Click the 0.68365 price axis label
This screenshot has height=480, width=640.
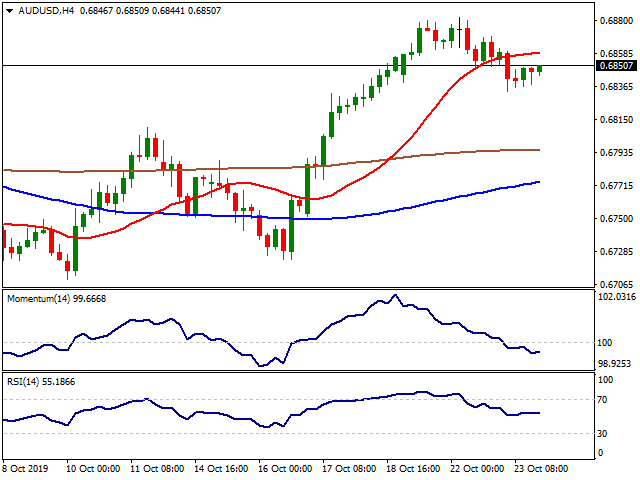[616, 87]
